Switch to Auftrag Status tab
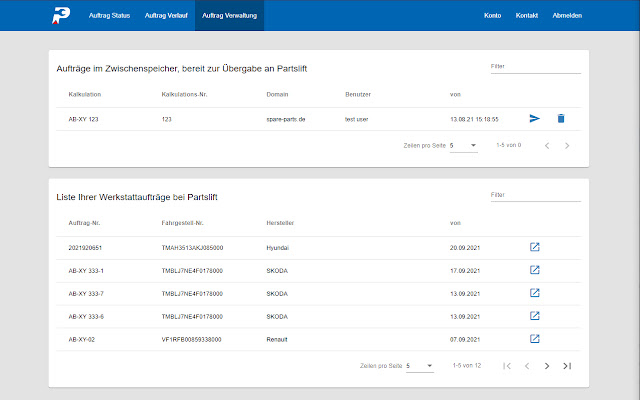This screenshot has height=400, width=640. 110,16
